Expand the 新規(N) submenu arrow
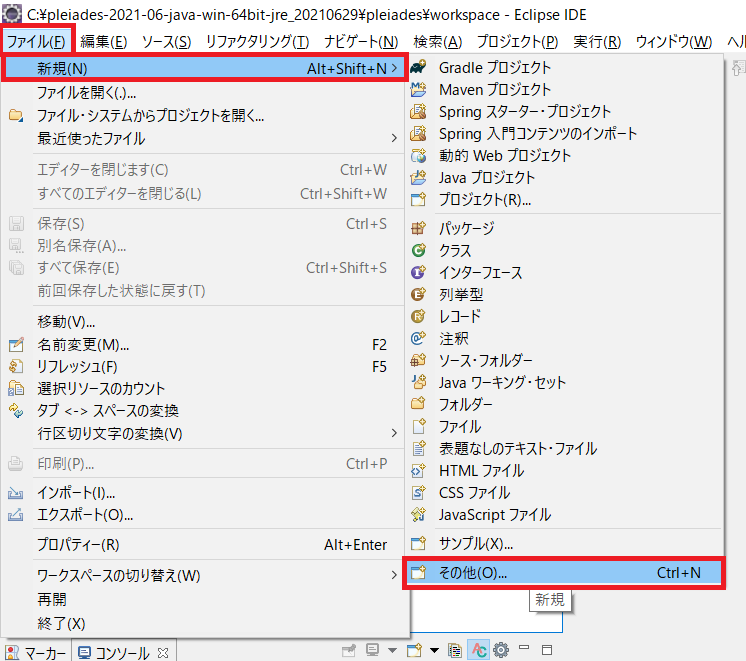 tap(394, 69)
